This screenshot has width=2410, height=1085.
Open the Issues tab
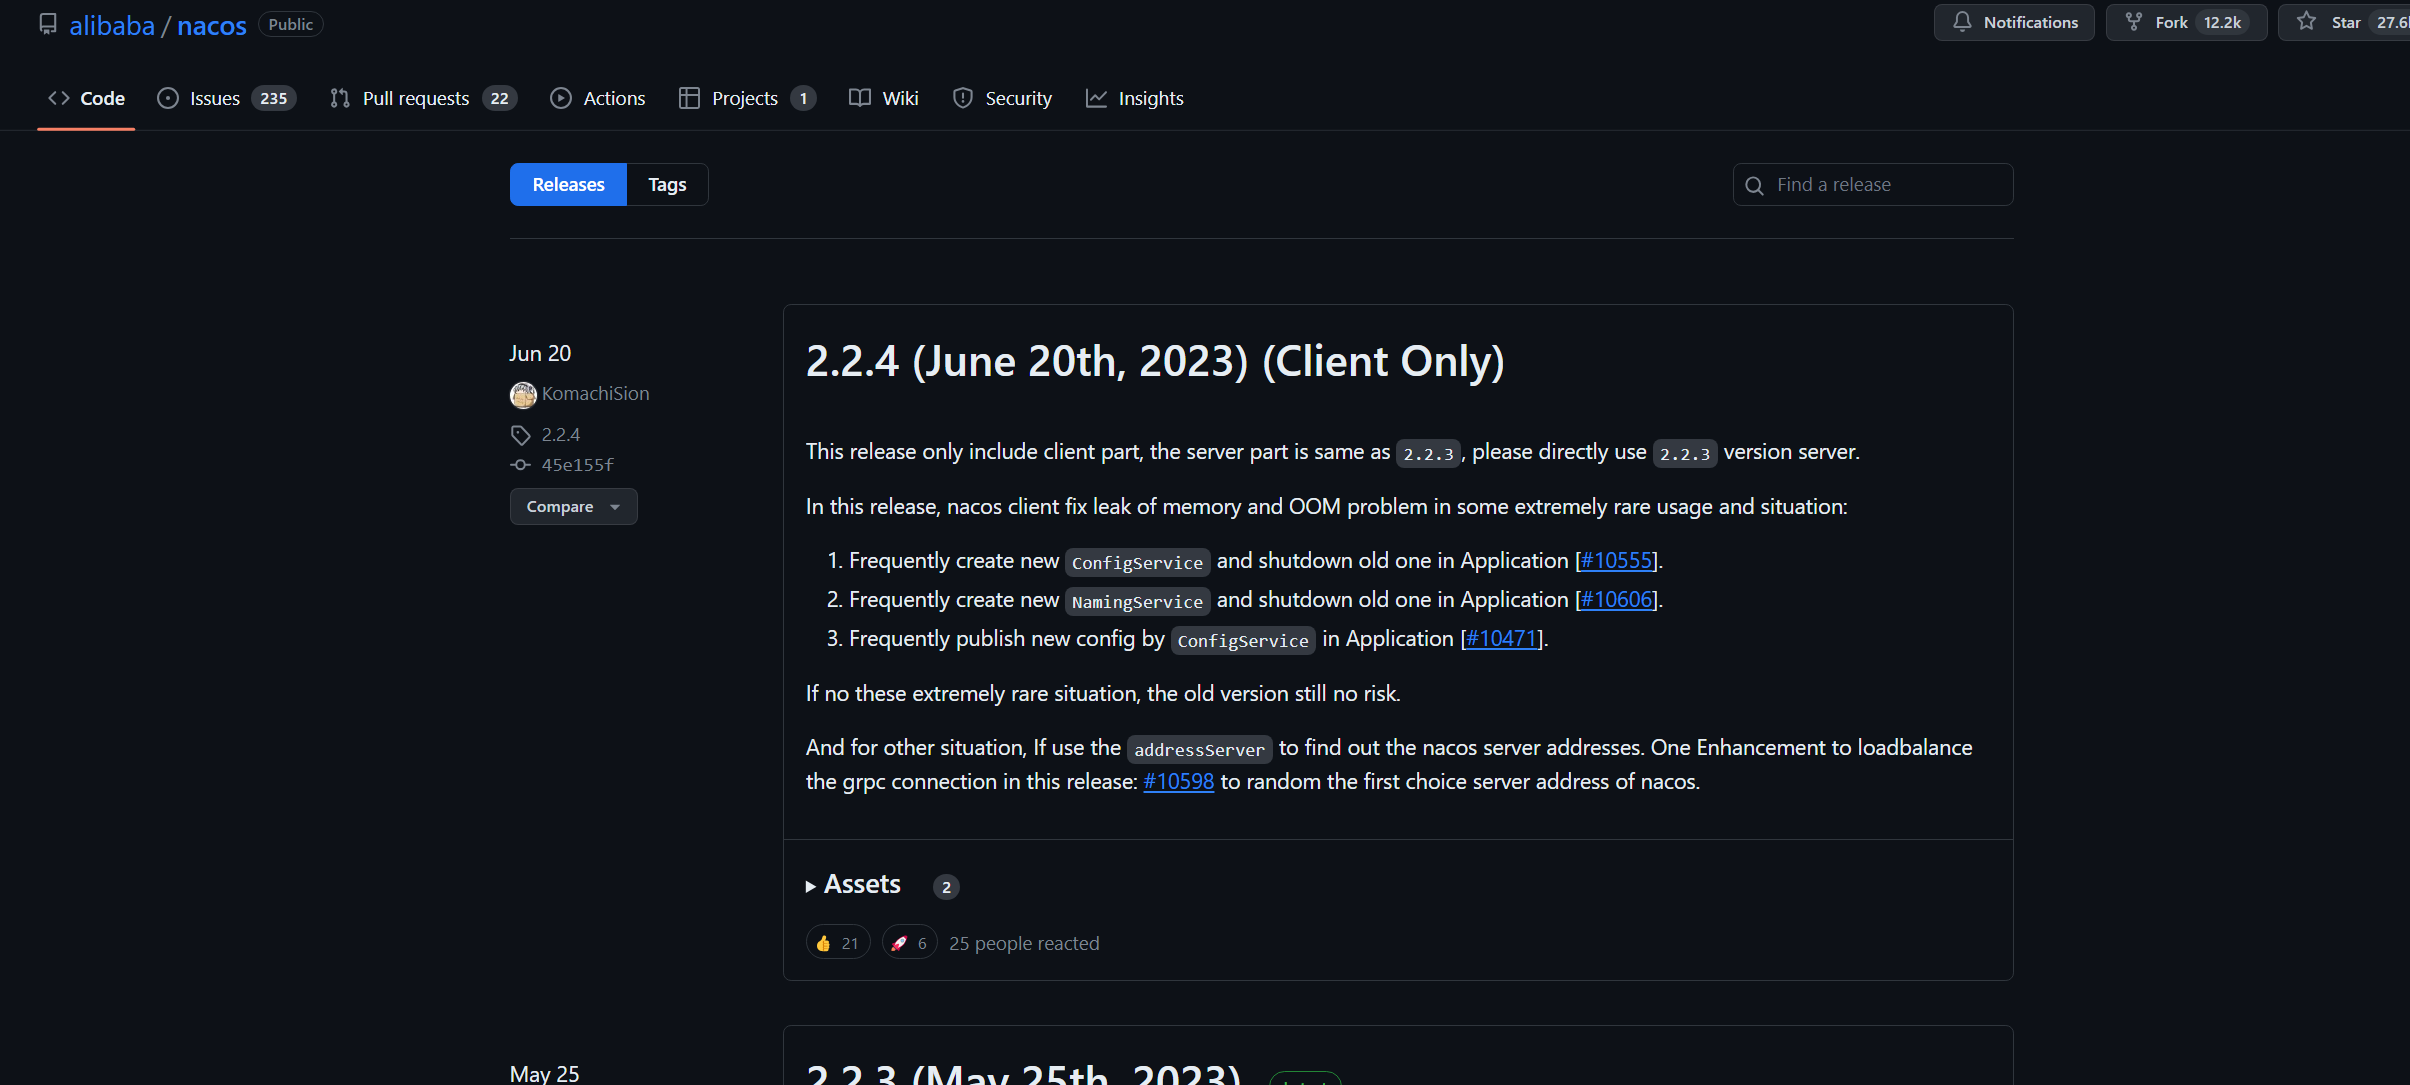pos(226,98)
